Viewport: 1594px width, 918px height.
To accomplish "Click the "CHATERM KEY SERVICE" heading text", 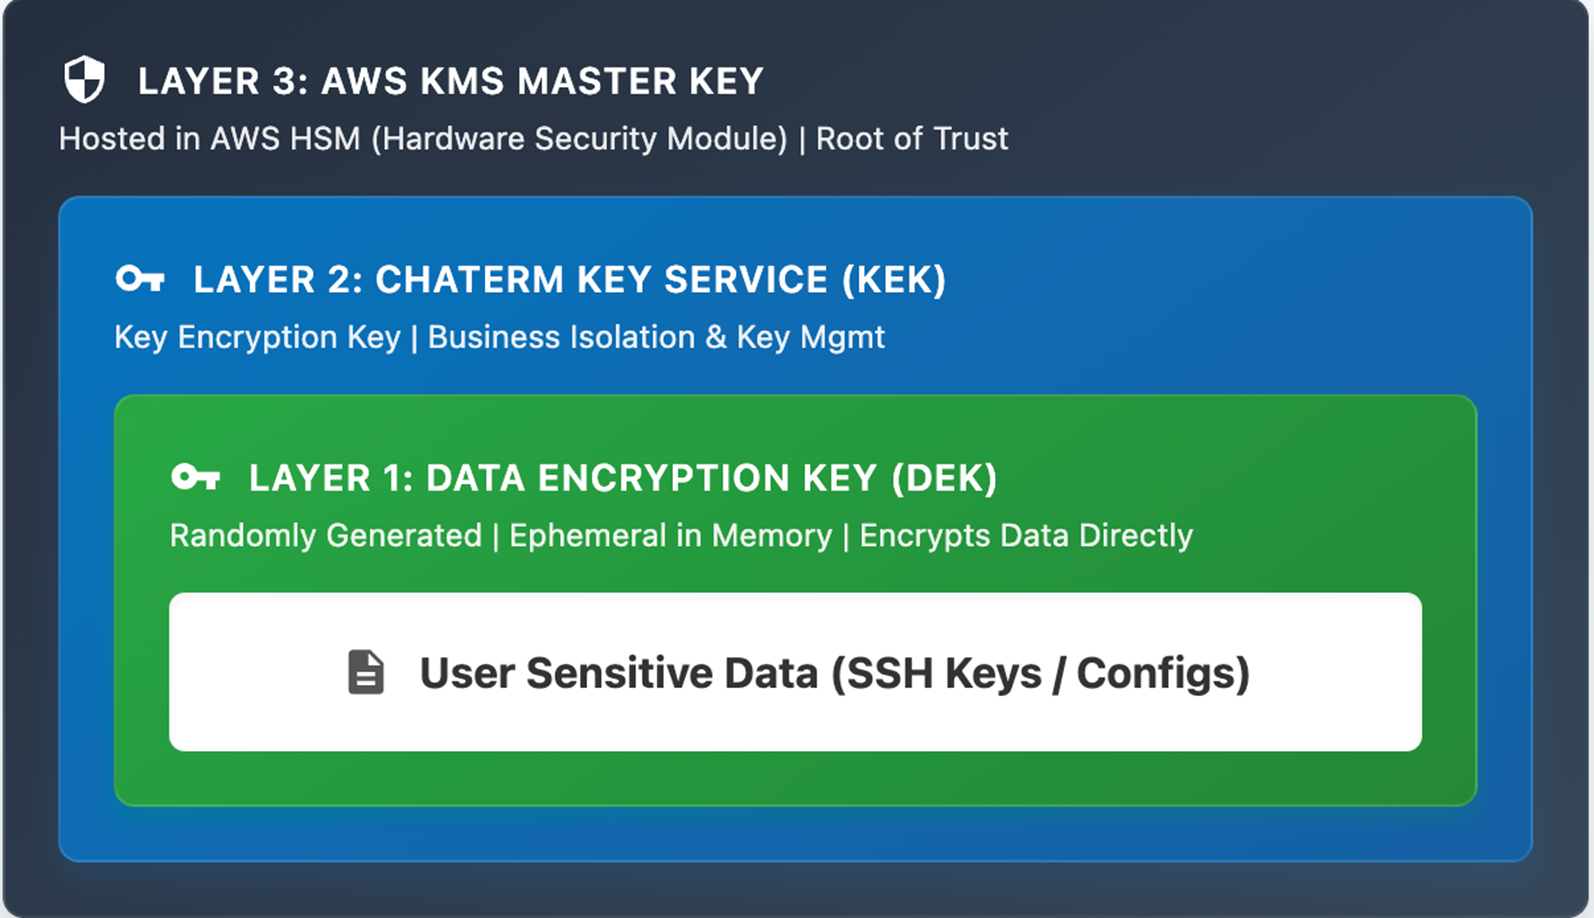I will coord(601,280).
